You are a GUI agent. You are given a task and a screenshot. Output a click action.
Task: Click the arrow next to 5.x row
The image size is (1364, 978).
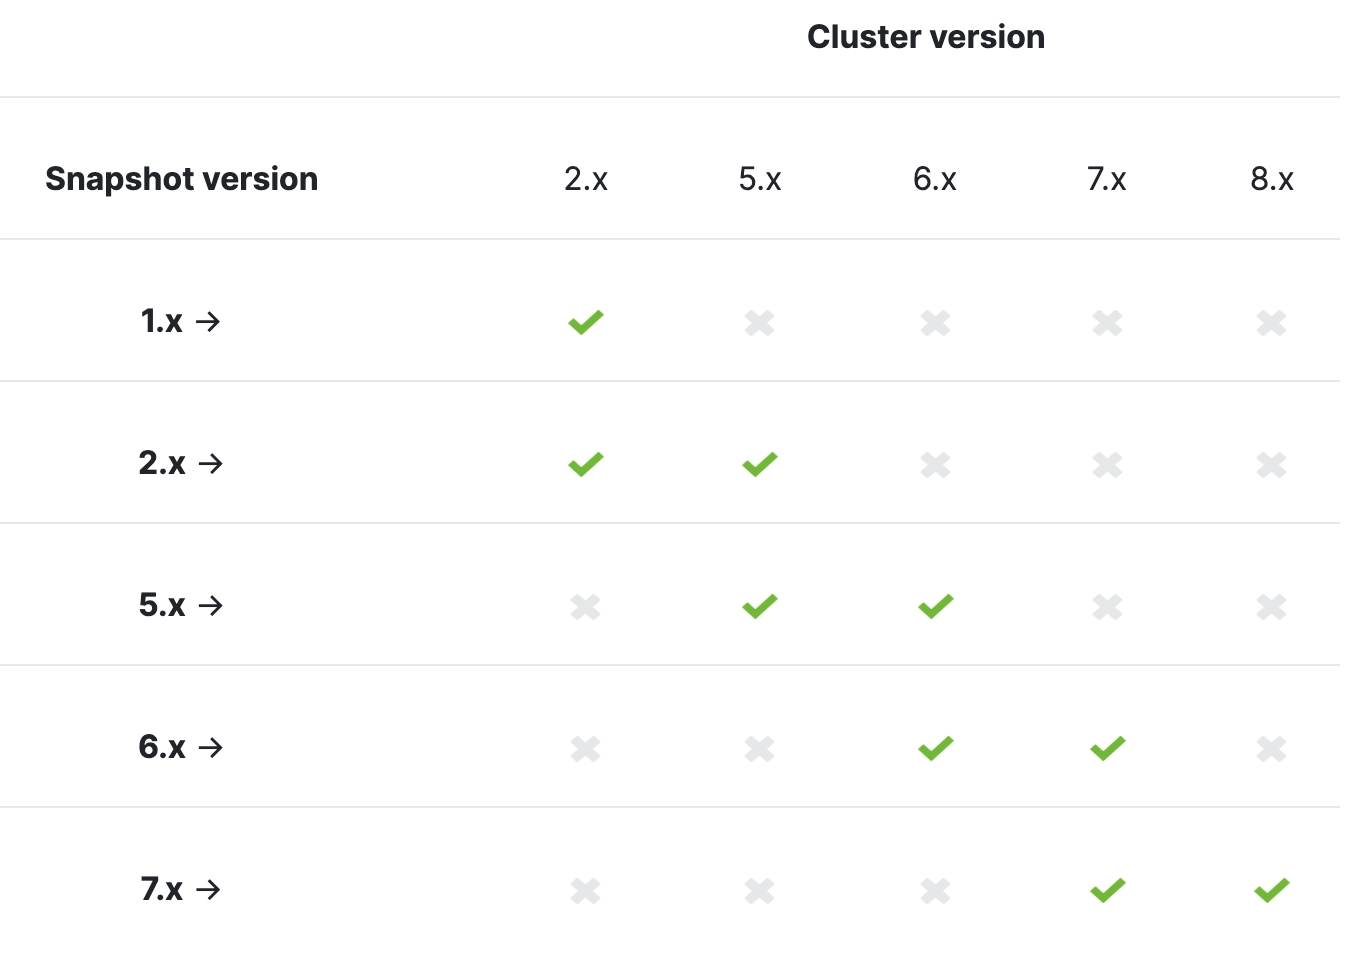[x=210, y=605]
